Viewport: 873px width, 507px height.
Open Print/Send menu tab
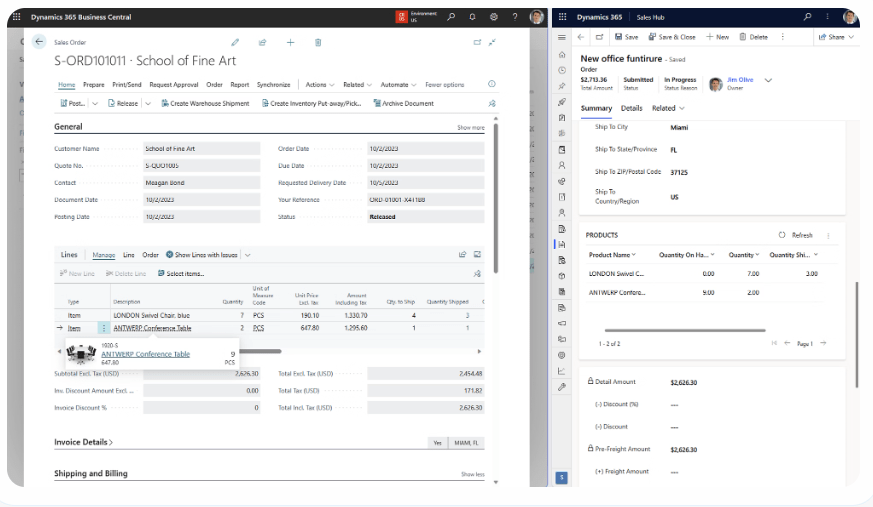click(126, 85)
